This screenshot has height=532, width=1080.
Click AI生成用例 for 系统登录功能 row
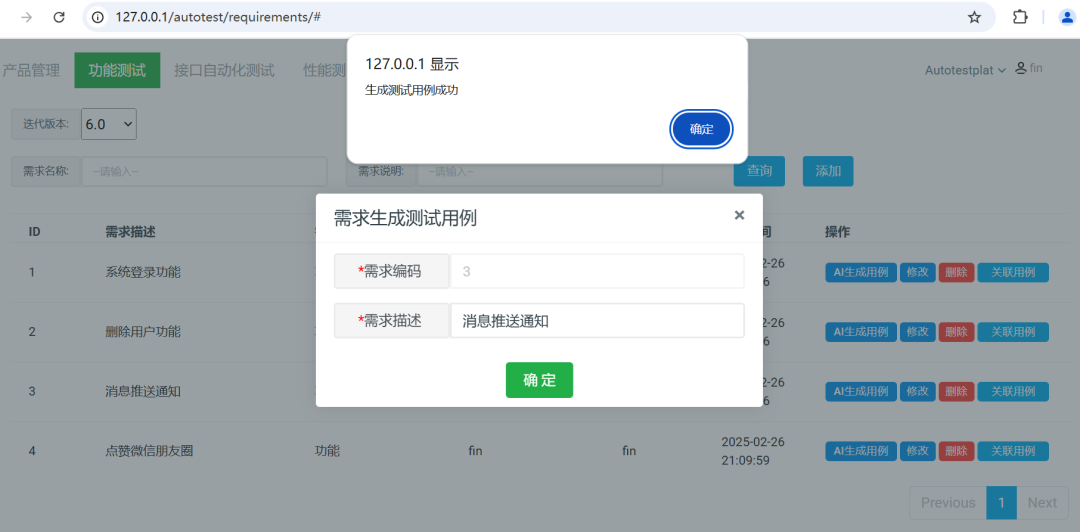point(861,272)
